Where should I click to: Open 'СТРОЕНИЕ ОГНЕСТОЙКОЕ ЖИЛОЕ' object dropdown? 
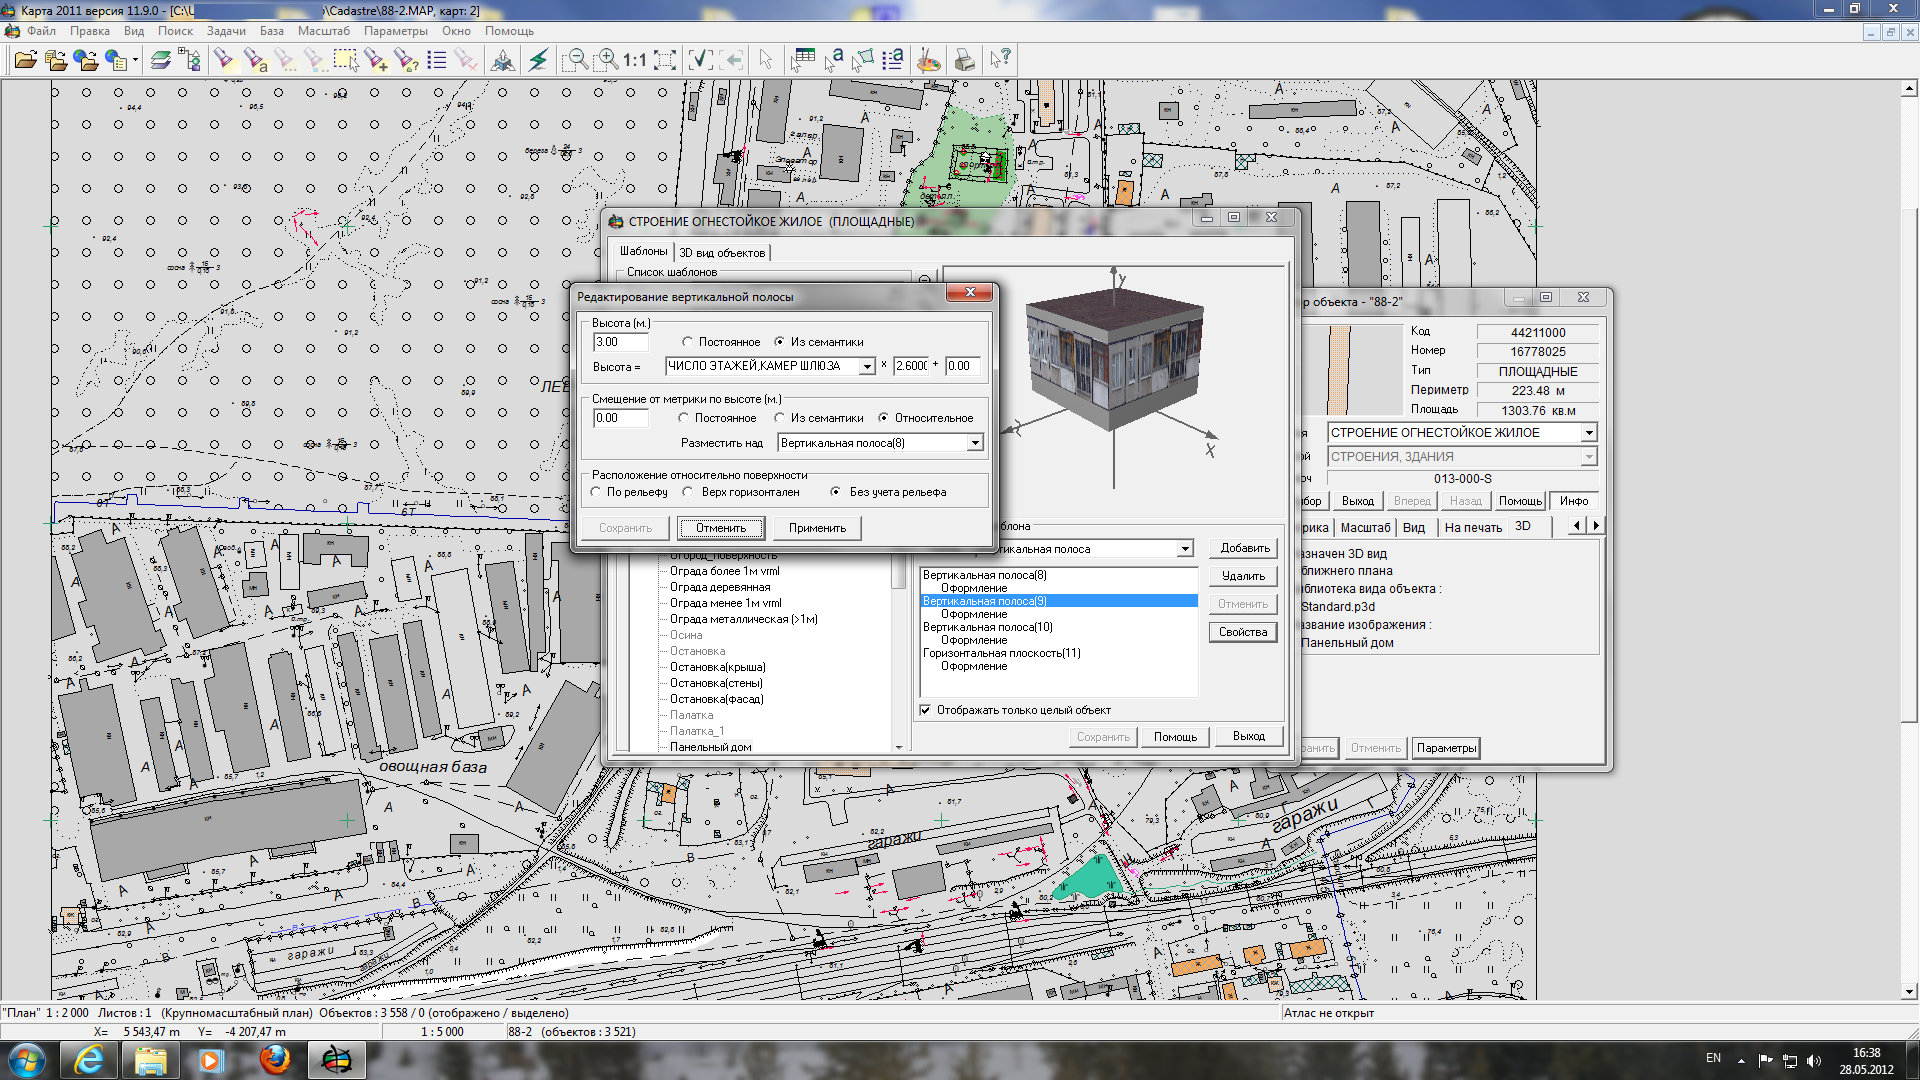[1588, 433]
